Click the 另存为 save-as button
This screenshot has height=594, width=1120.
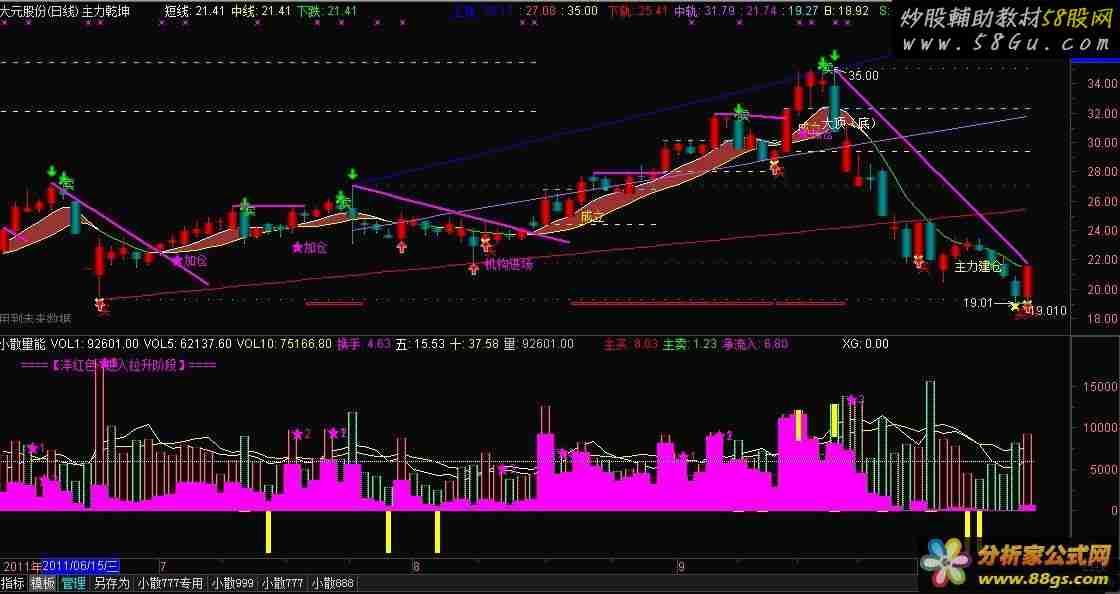(112, 584)
